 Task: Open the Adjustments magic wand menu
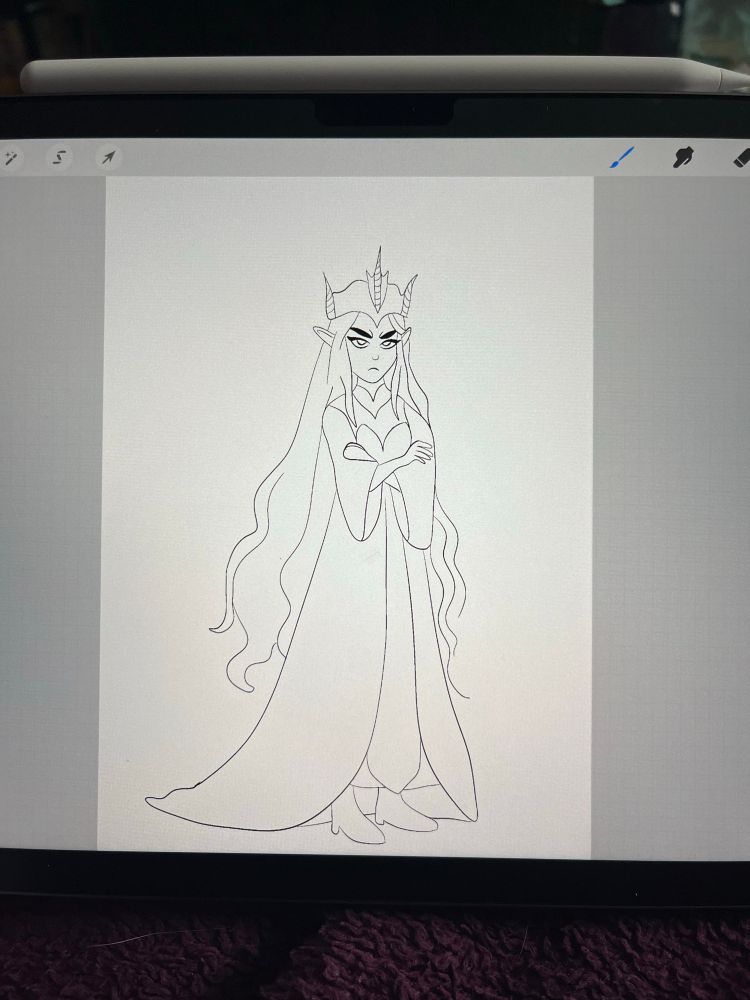(x=10, y=157)
